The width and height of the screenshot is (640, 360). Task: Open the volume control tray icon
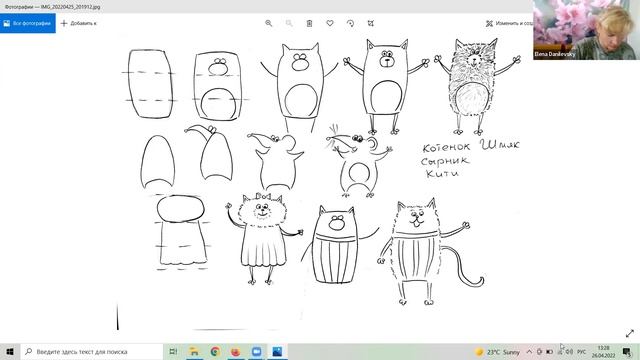pyautogui.click(x=569, y=351)
